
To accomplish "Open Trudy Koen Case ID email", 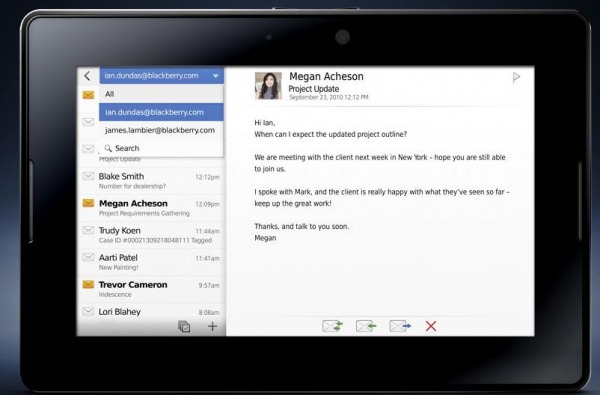I will click(151, 235).
